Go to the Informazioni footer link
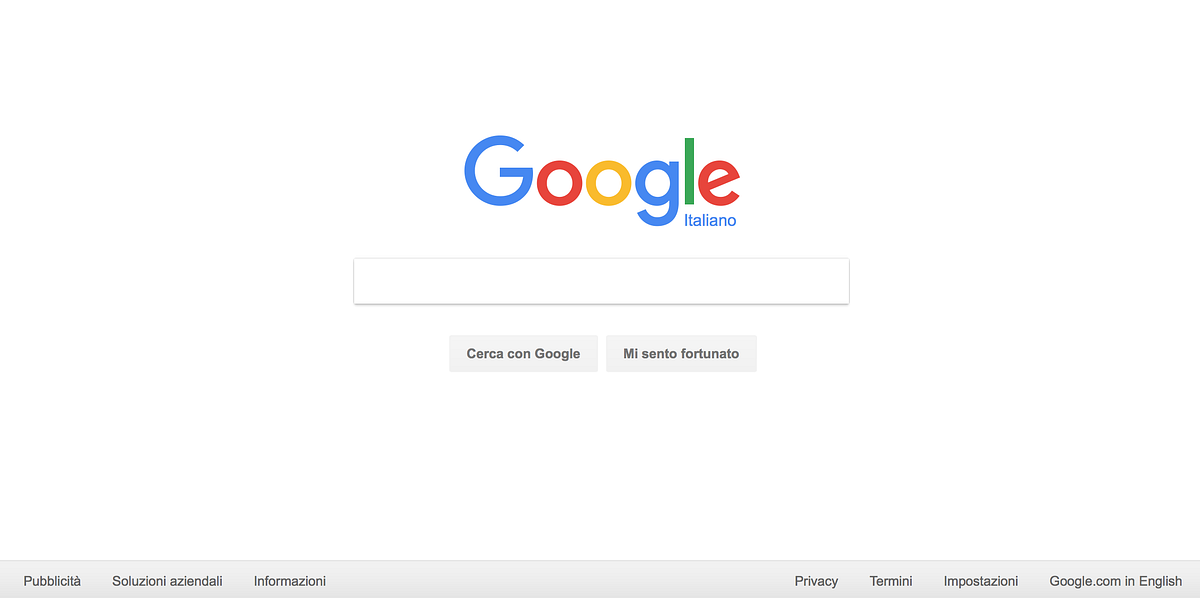This screenshot has height=598, width=1200. pyautogui.click(x=290, y=581)
